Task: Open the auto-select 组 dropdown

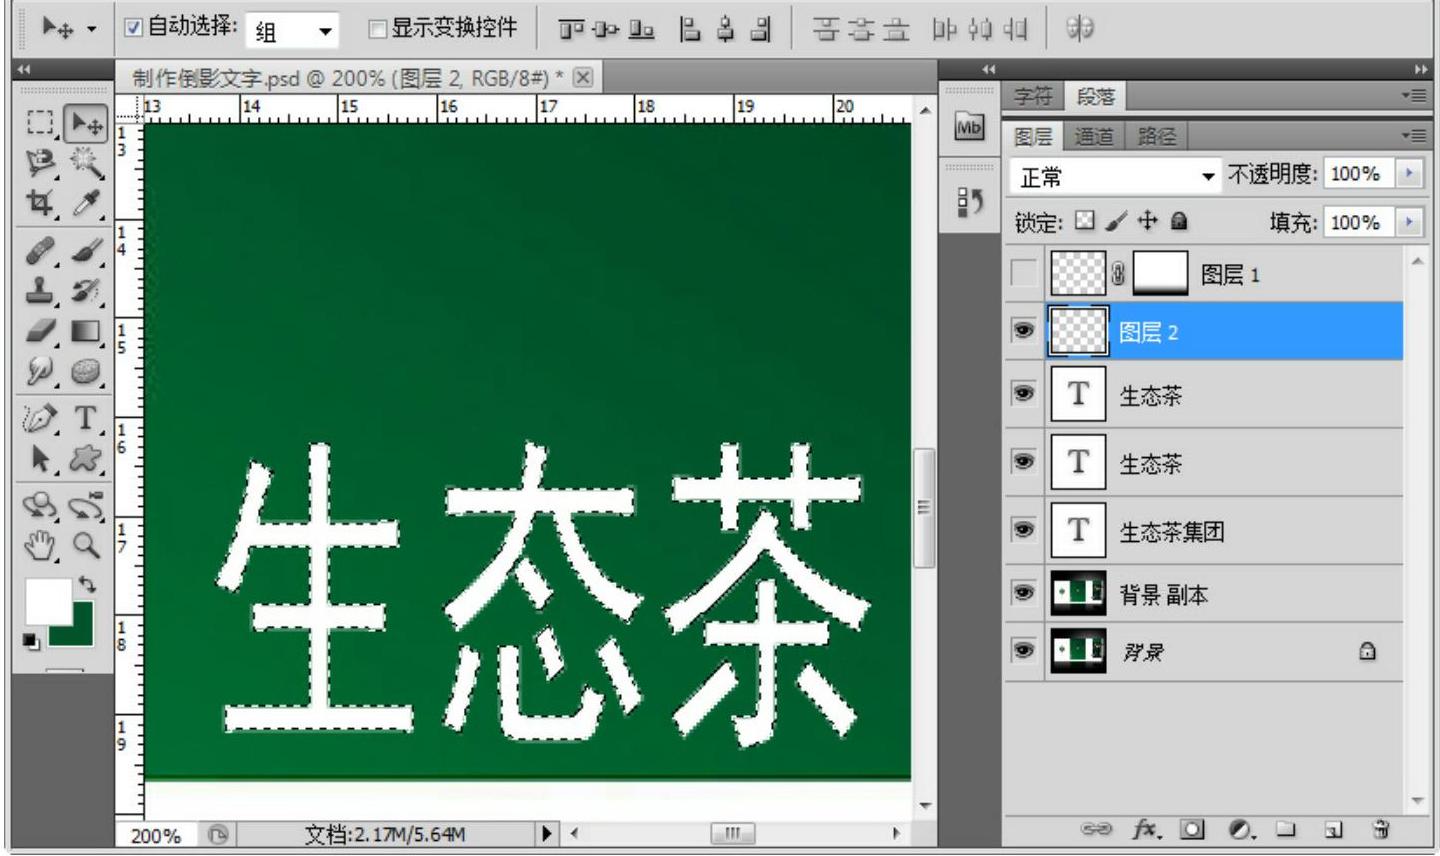Action: (293, 31)
